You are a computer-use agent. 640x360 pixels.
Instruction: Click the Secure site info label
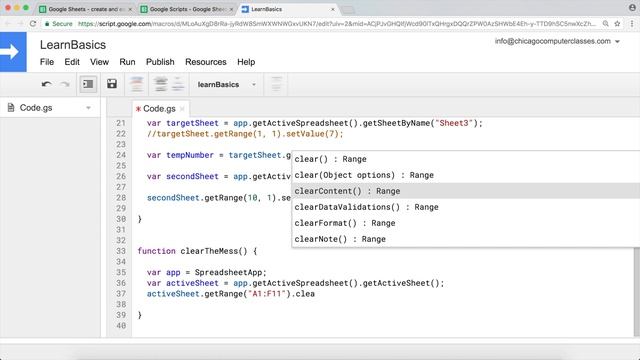(x=59, y=24)
